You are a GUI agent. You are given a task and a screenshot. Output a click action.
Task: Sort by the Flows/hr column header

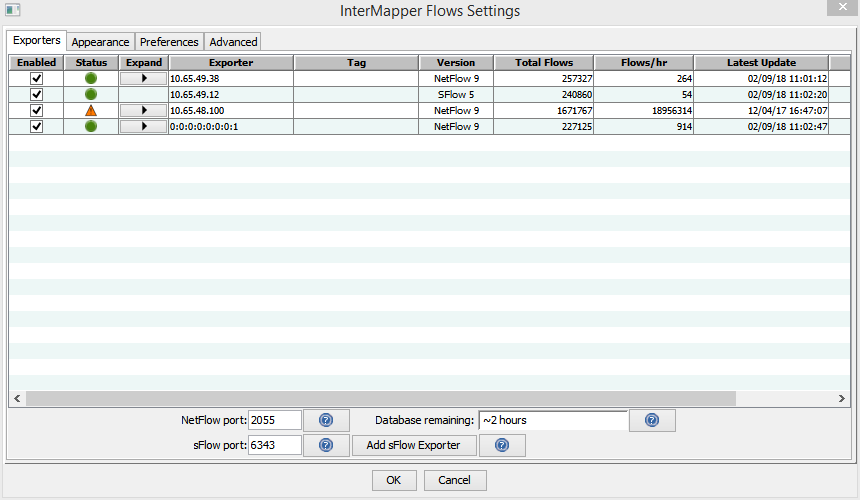pos(644,62)
